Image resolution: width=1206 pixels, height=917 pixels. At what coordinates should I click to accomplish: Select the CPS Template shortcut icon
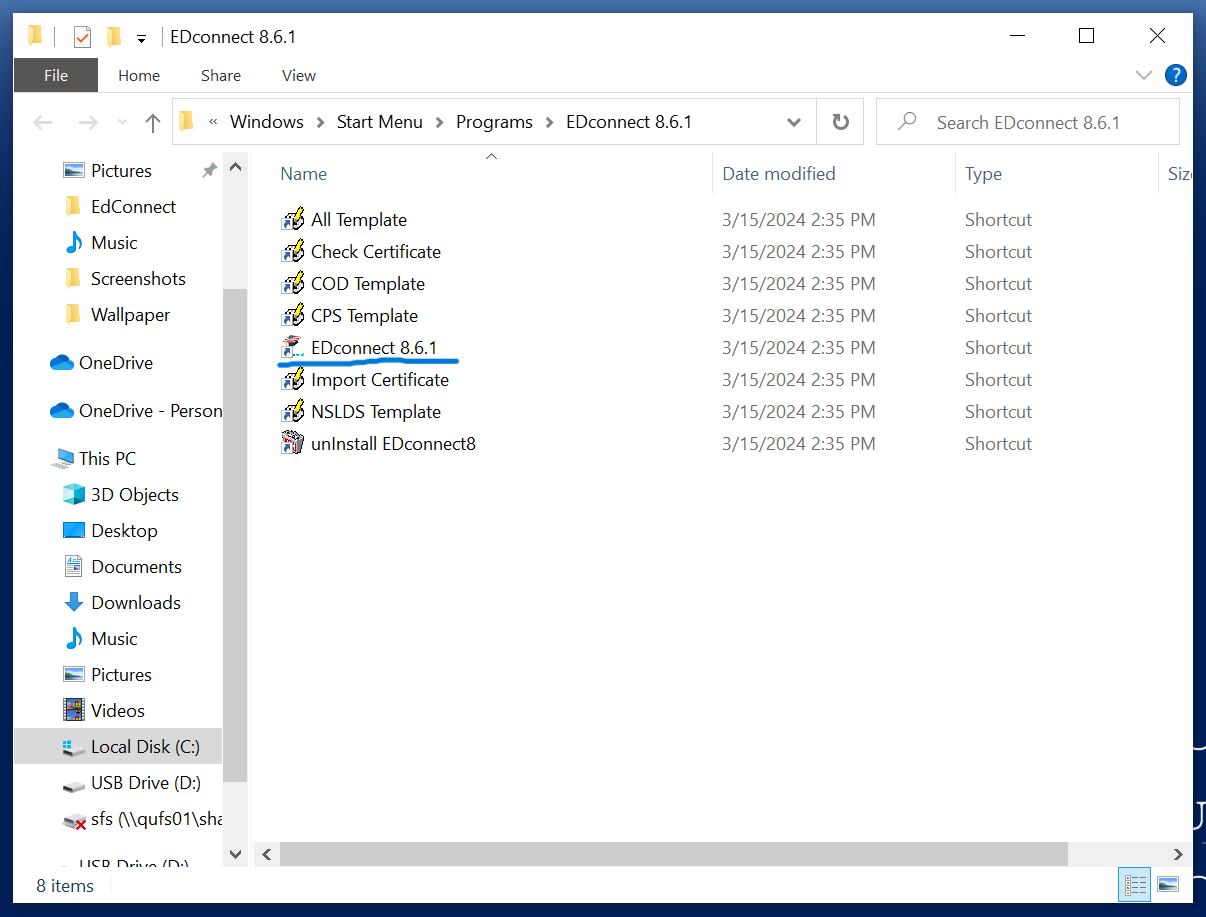293,316
